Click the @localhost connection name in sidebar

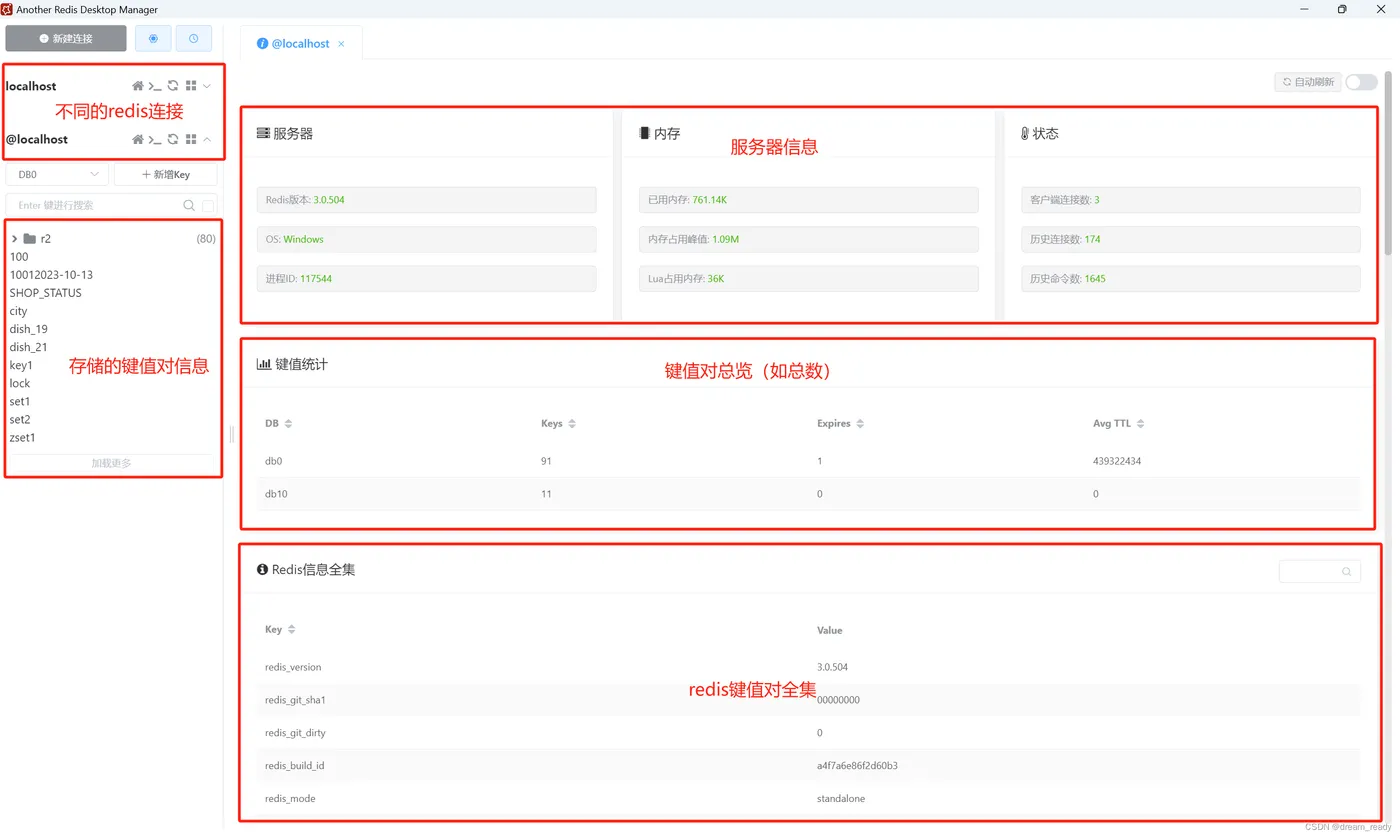tap(37, 139)
